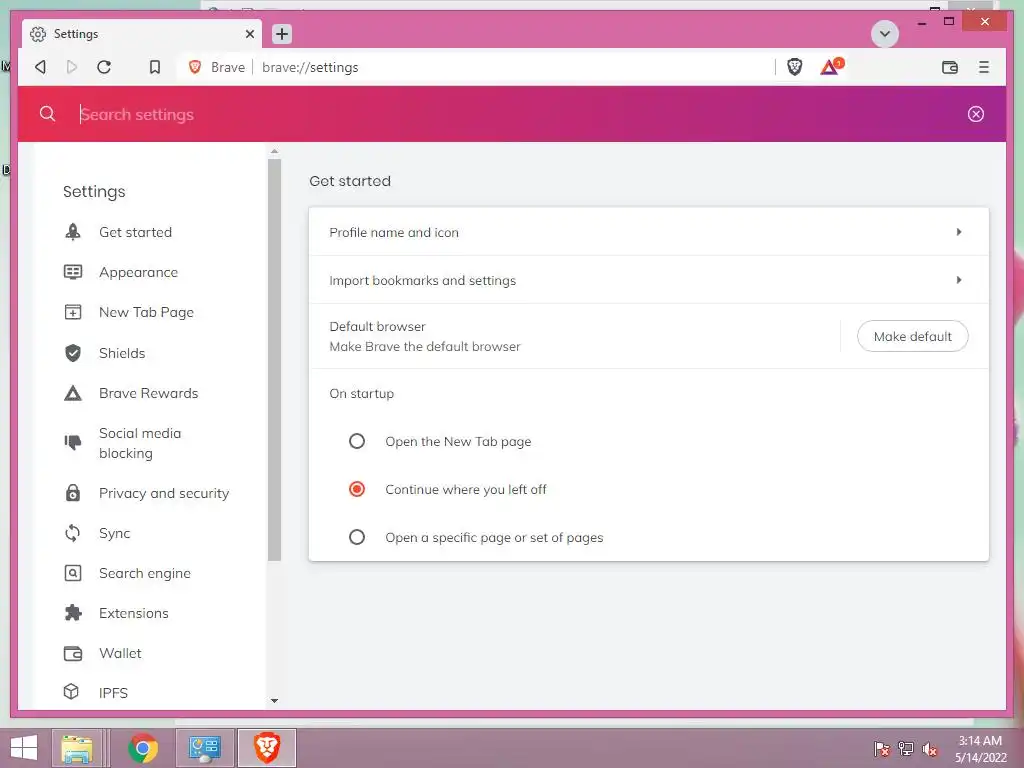Click the puzzle piece Extensions icon

point(72,613)
